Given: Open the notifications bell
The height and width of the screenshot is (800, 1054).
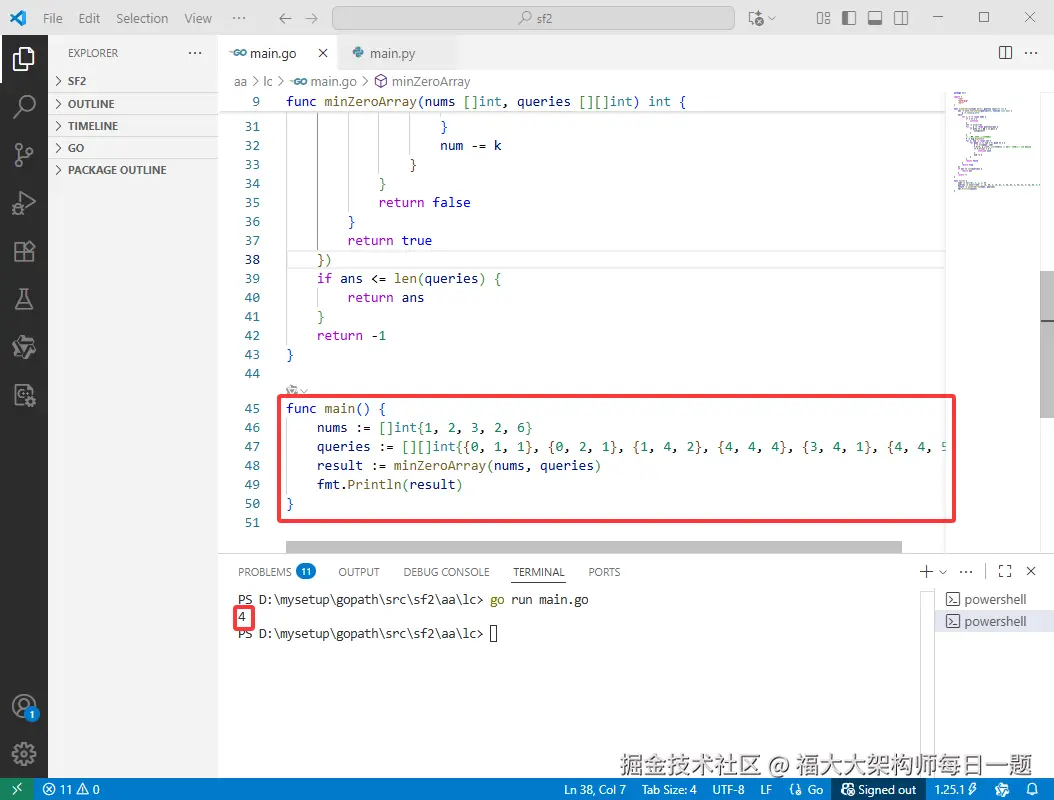Looking at the screenshot, I should 1032,789.
